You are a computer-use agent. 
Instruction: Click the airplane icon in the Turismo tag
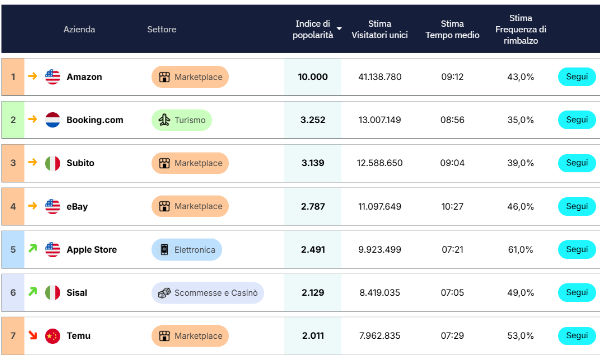[x=164, y=120]
